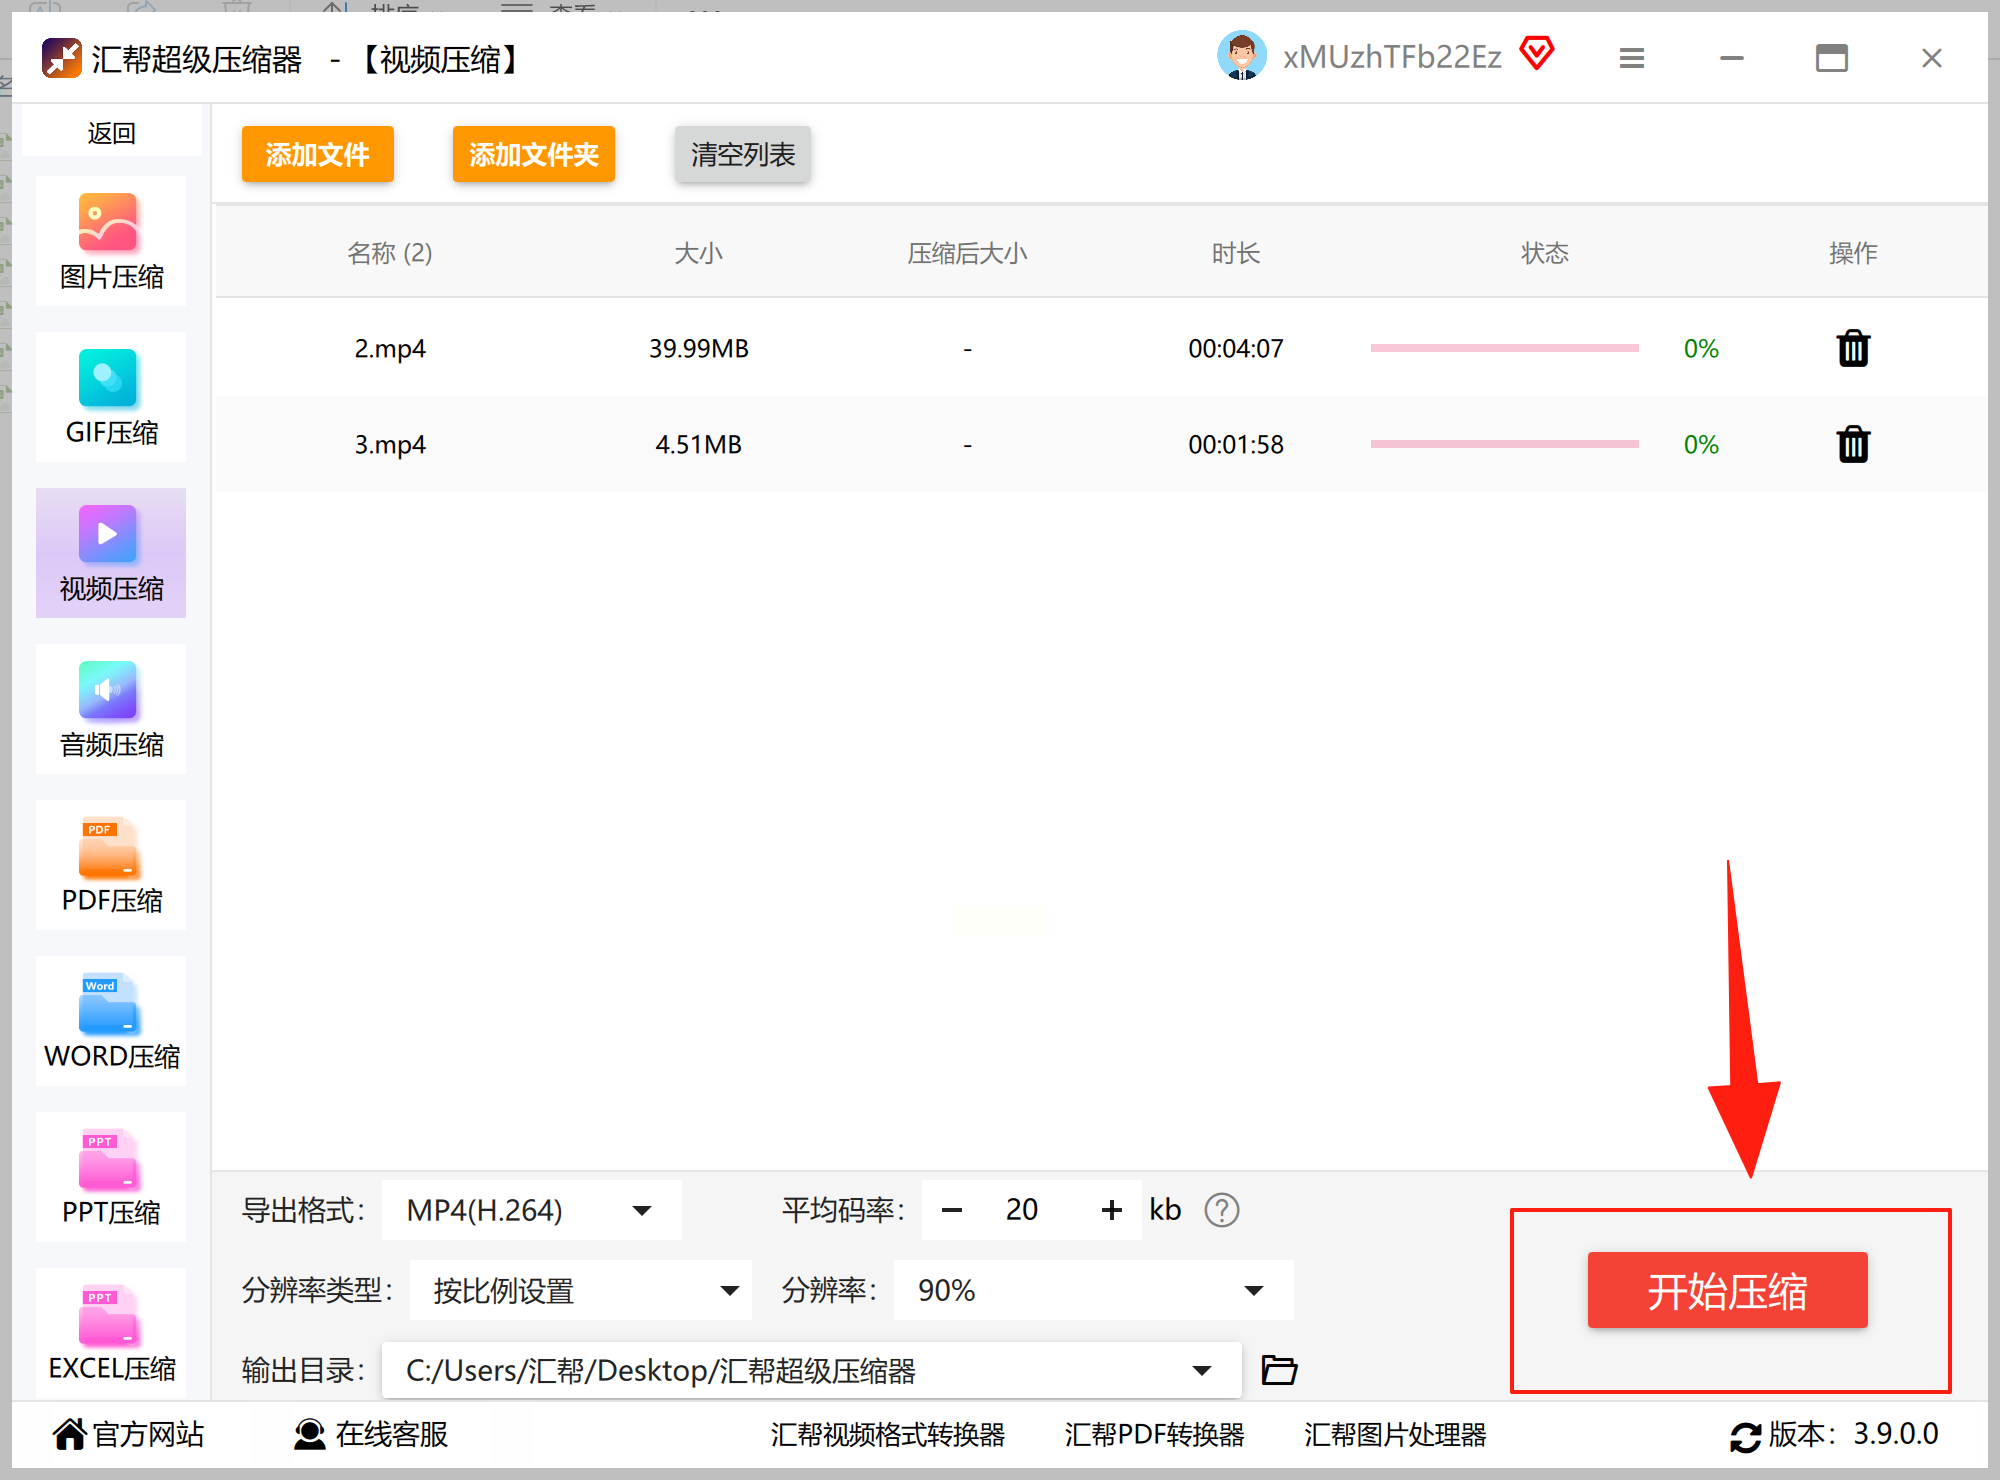2000x1480 pixels.
Task: Increase average bitrate with plus button
Action: tap(1111, 1210)
